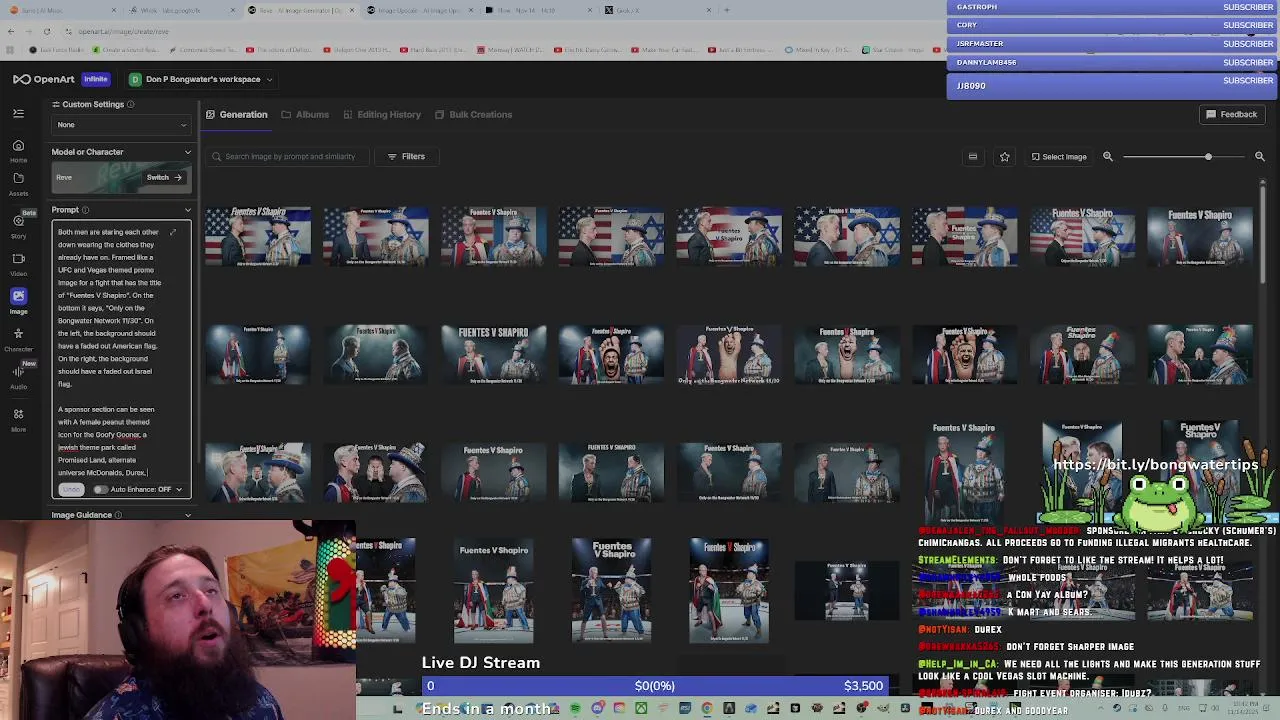Screen dimensions: 1280x720
Task: Show favorites with the star icon
Action: pyautogui.click(x=1005, y=156)
